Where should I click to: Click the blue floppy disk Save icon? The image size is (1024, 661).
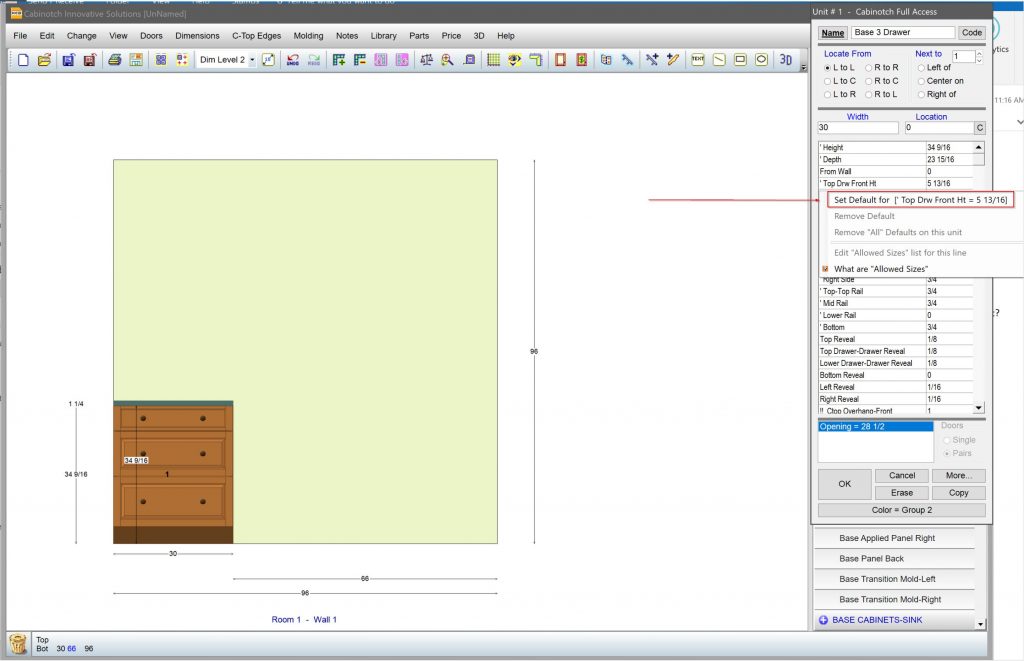69,60
